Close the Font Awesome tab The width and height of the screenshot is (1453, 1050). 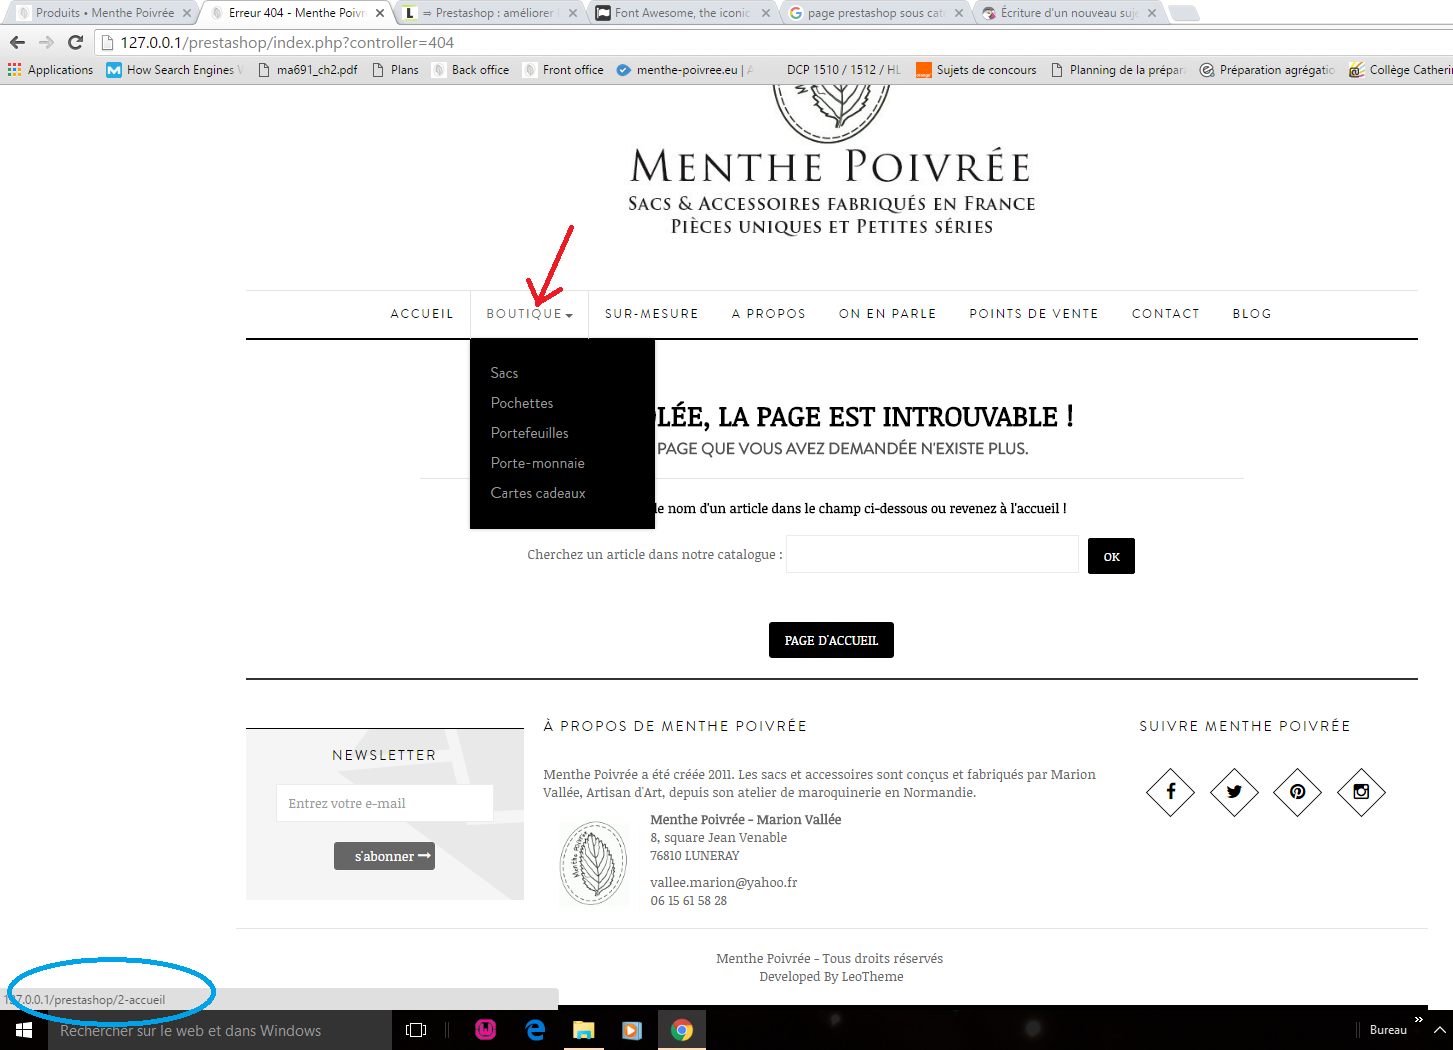(x=766, y=13)
